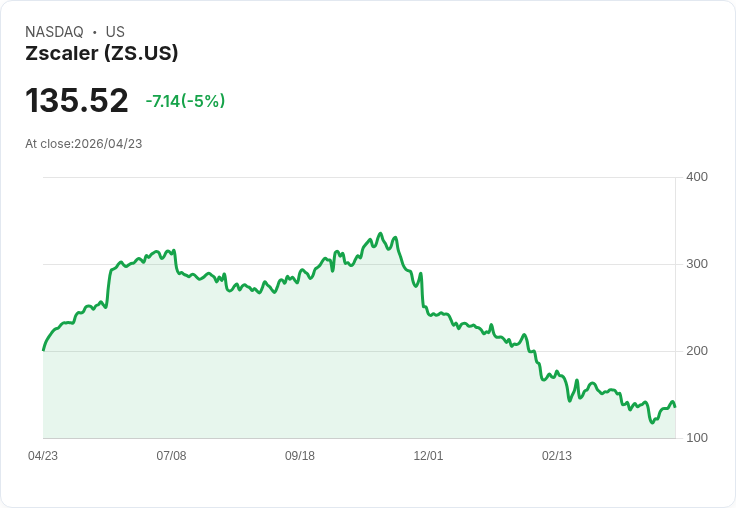Click the 12/01 x-axis date
The height and width of the screenshot is (508, 736).
tap(428, 456)
